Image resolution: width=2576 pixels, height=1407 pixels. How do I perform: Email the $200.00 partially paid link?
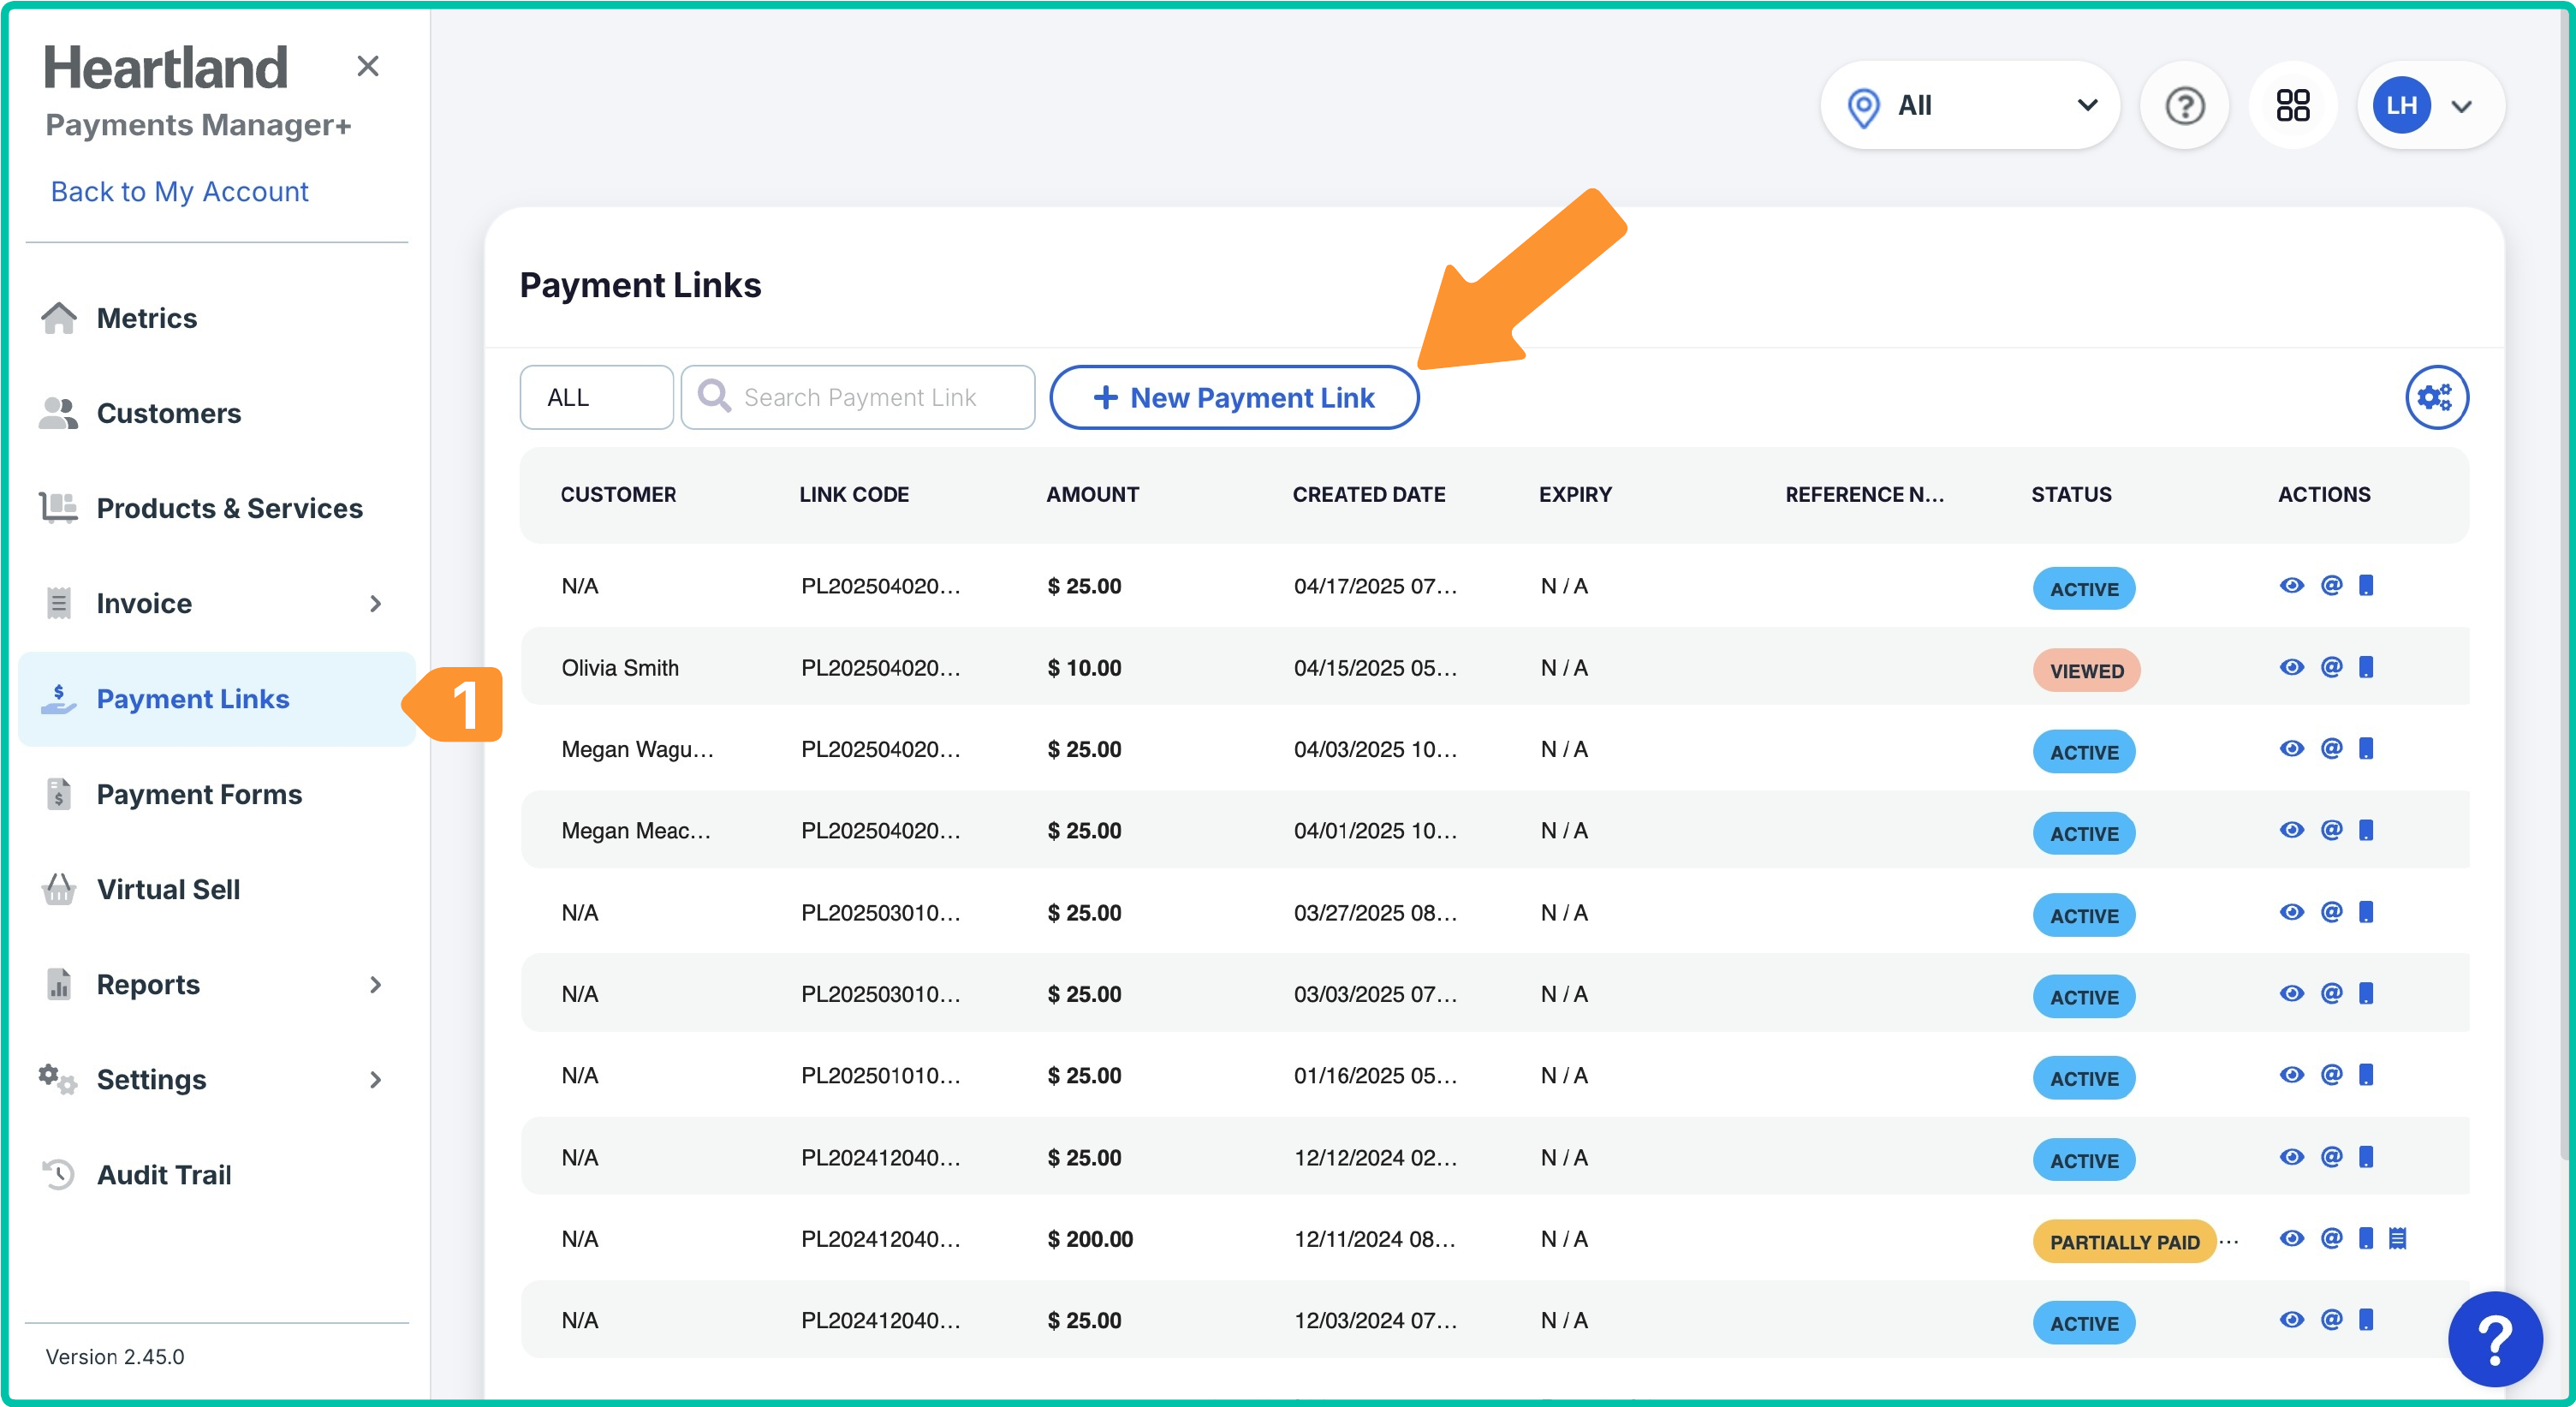tap(2331, 1238)
